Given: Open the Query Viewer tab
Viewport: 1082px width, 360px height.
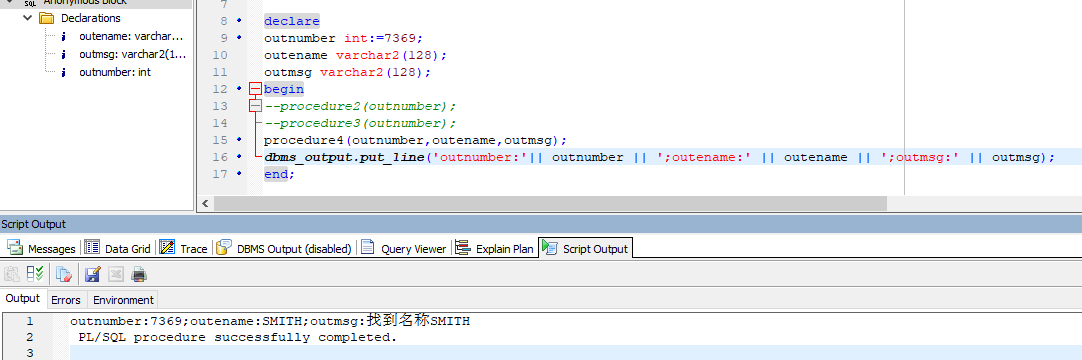Looking at the screenshot, I should click(404, 248).
